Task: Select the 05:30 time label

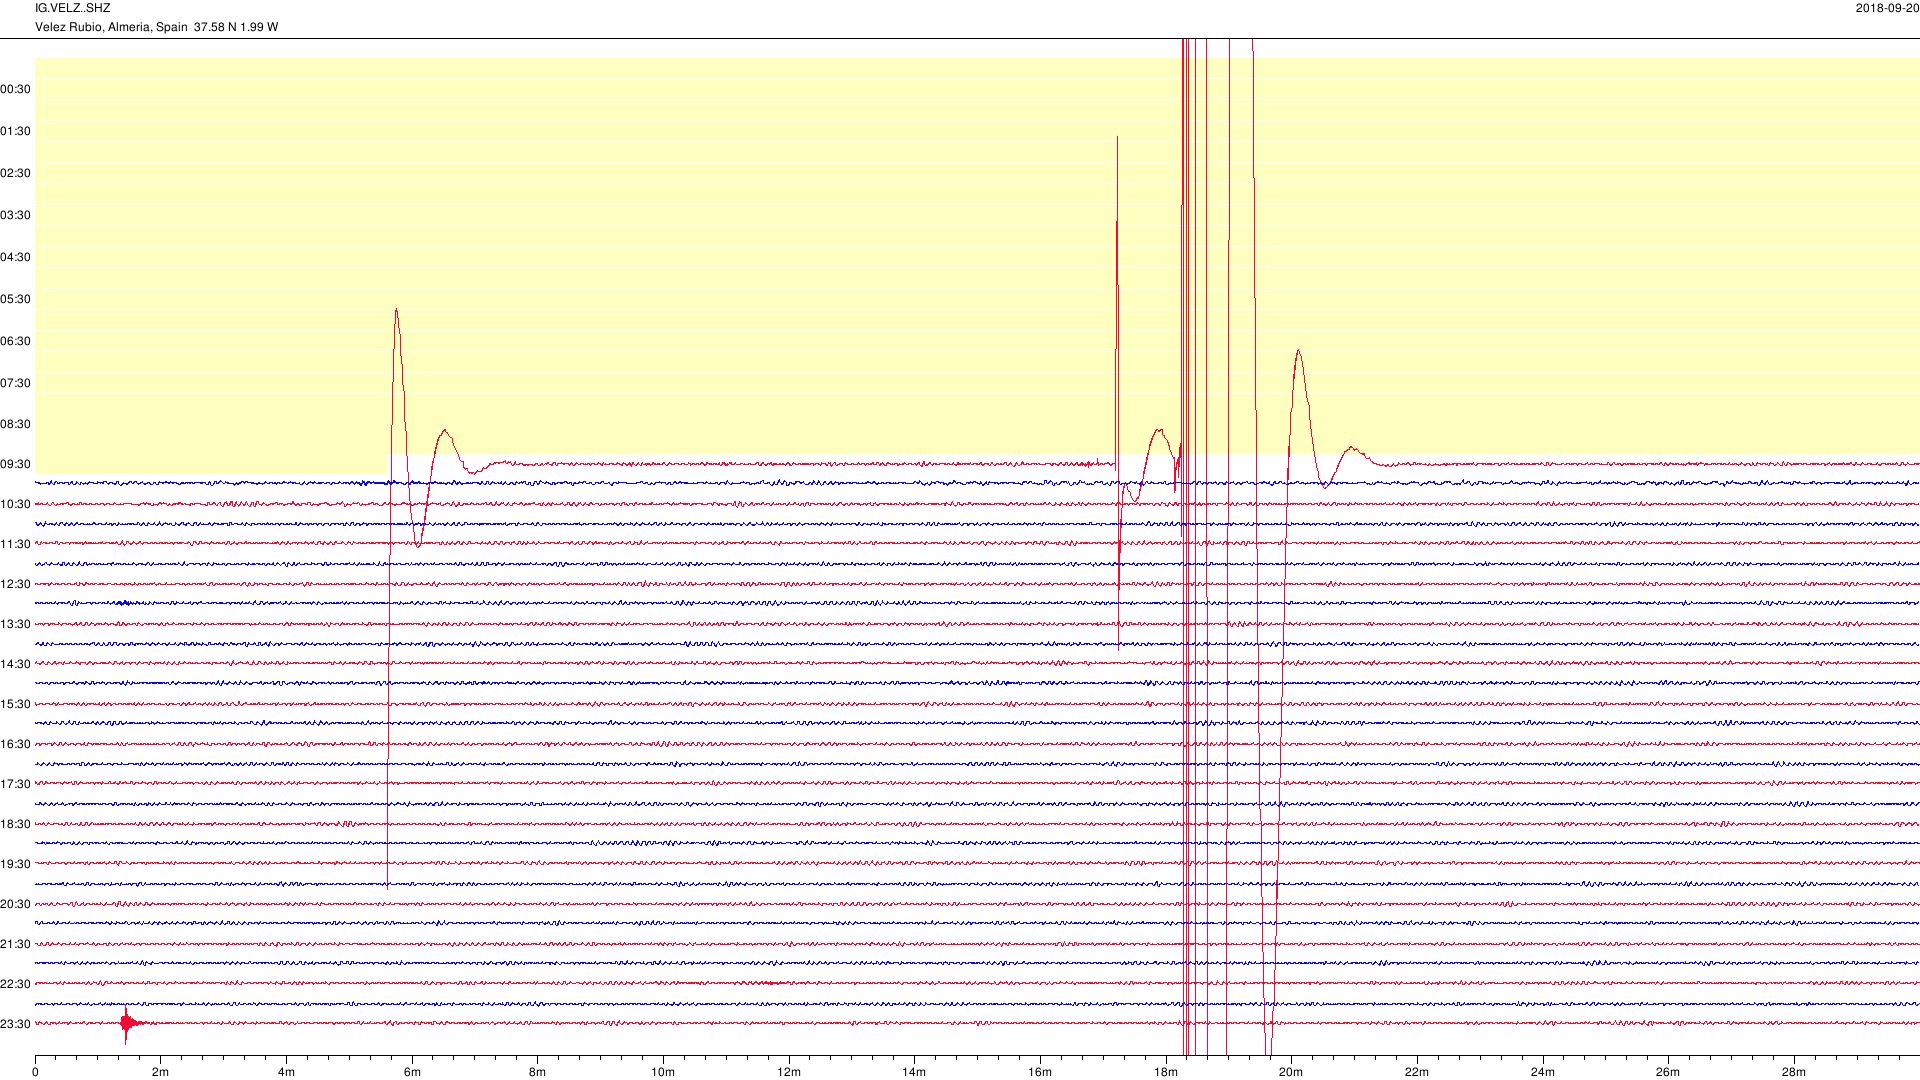Action: (15, 299)
